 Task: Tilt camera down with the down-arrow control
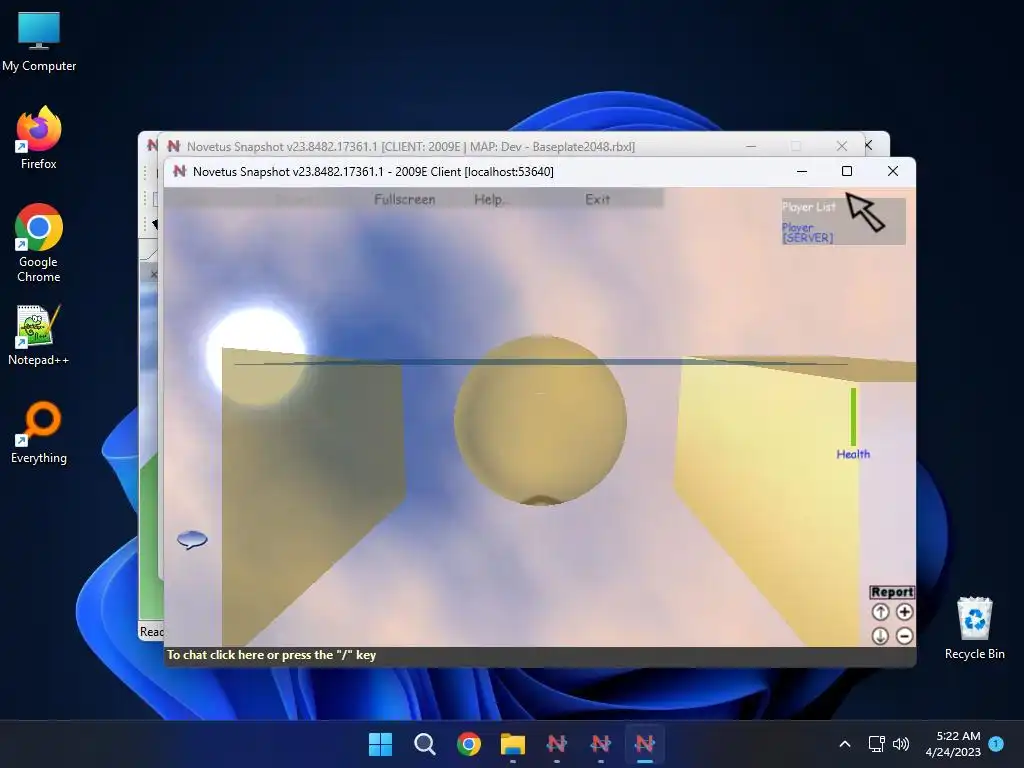coord(880,635)
